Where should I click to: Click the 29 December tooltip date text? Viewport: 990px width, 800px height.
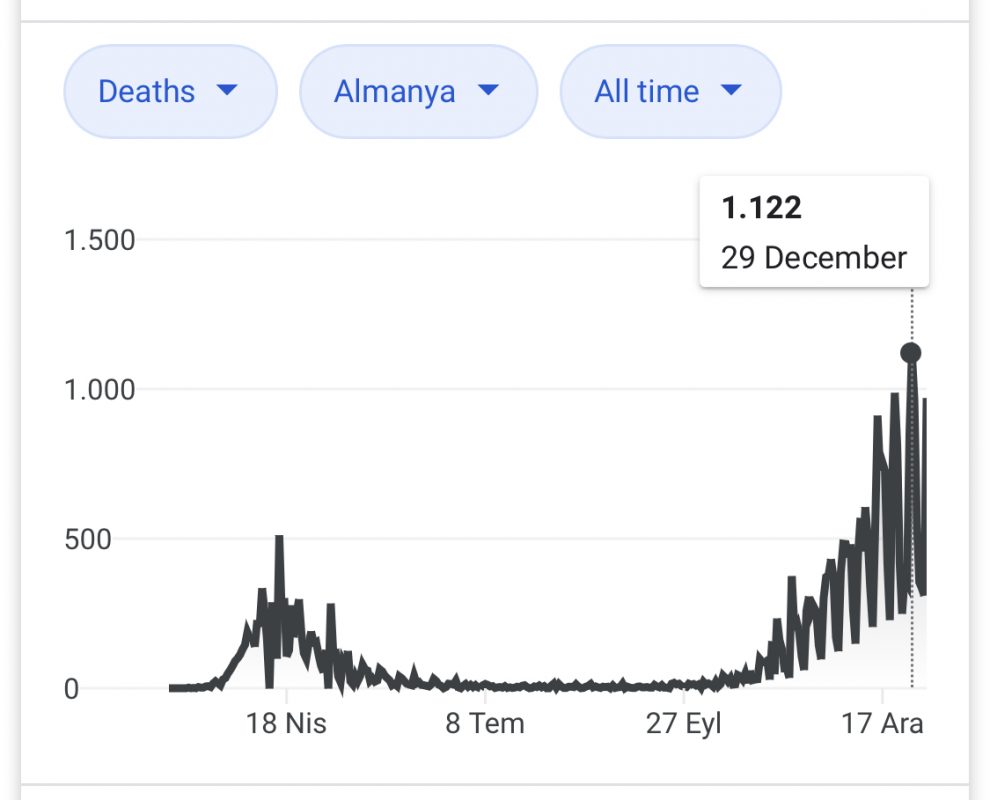pyautogui.click(x=813, y=258)
